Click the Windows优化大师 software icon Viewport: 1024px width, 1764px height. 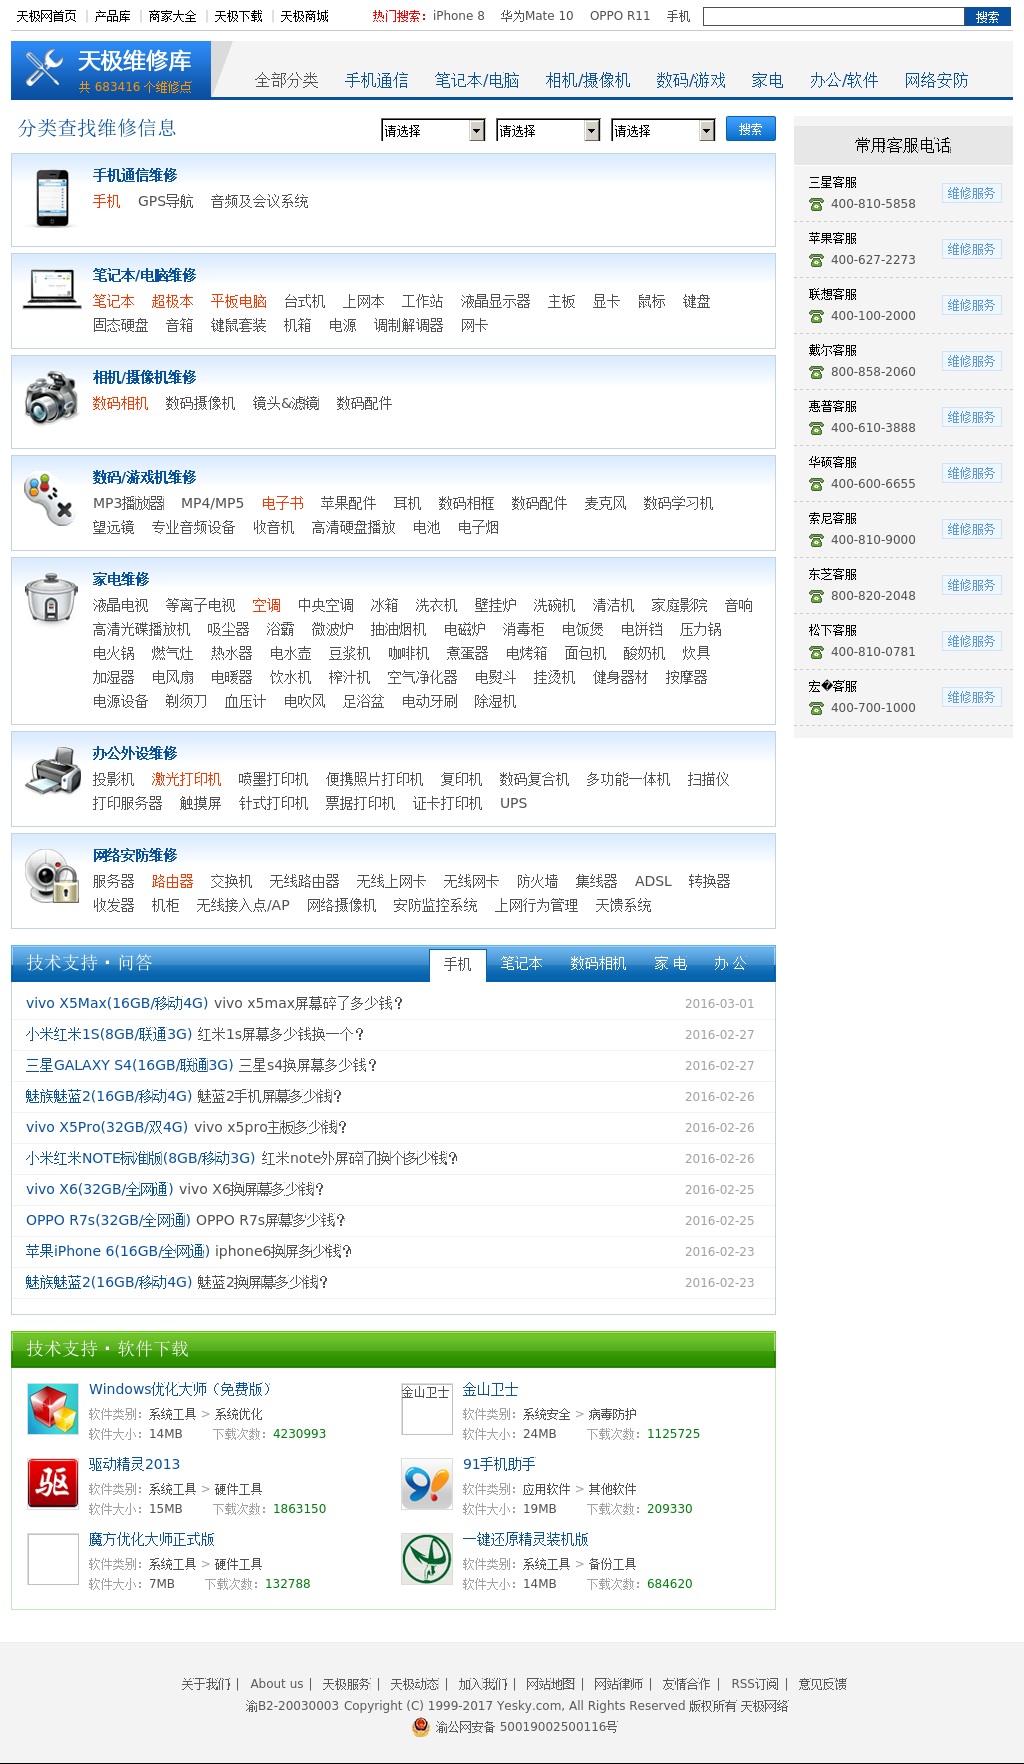53,1409
